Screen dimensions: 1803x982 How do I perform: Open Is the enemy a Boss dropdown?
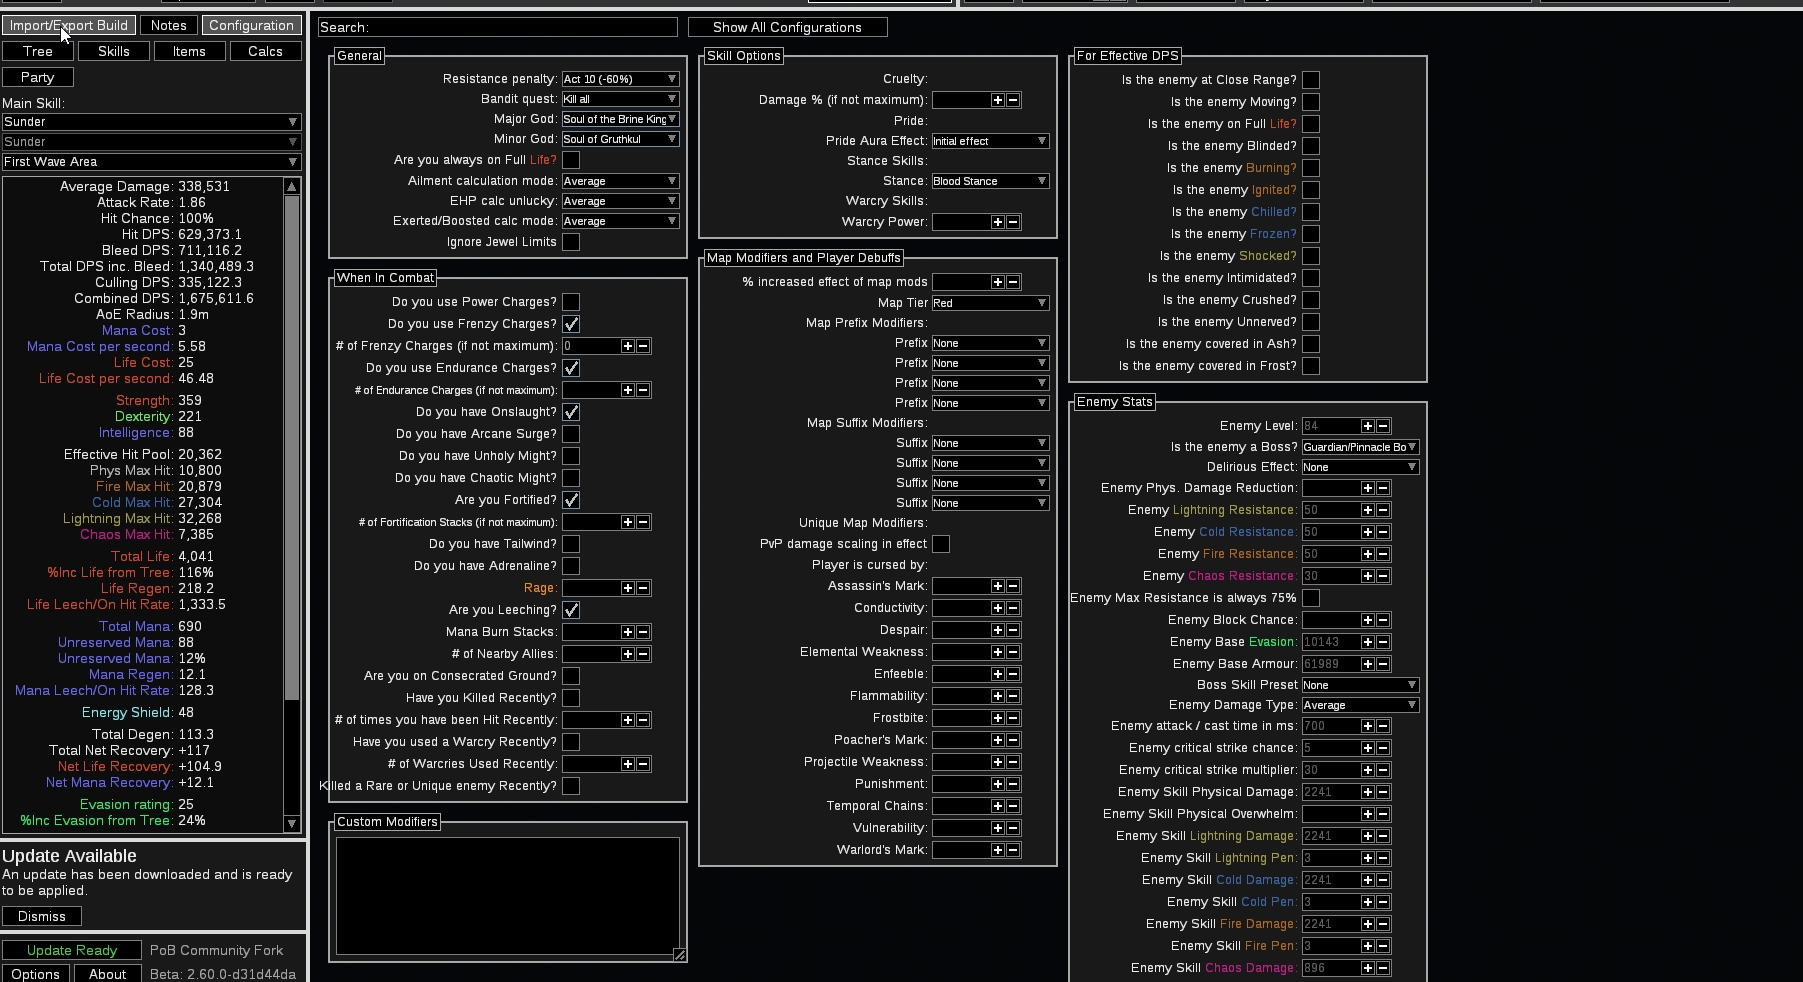click(x=1360, y=447)
